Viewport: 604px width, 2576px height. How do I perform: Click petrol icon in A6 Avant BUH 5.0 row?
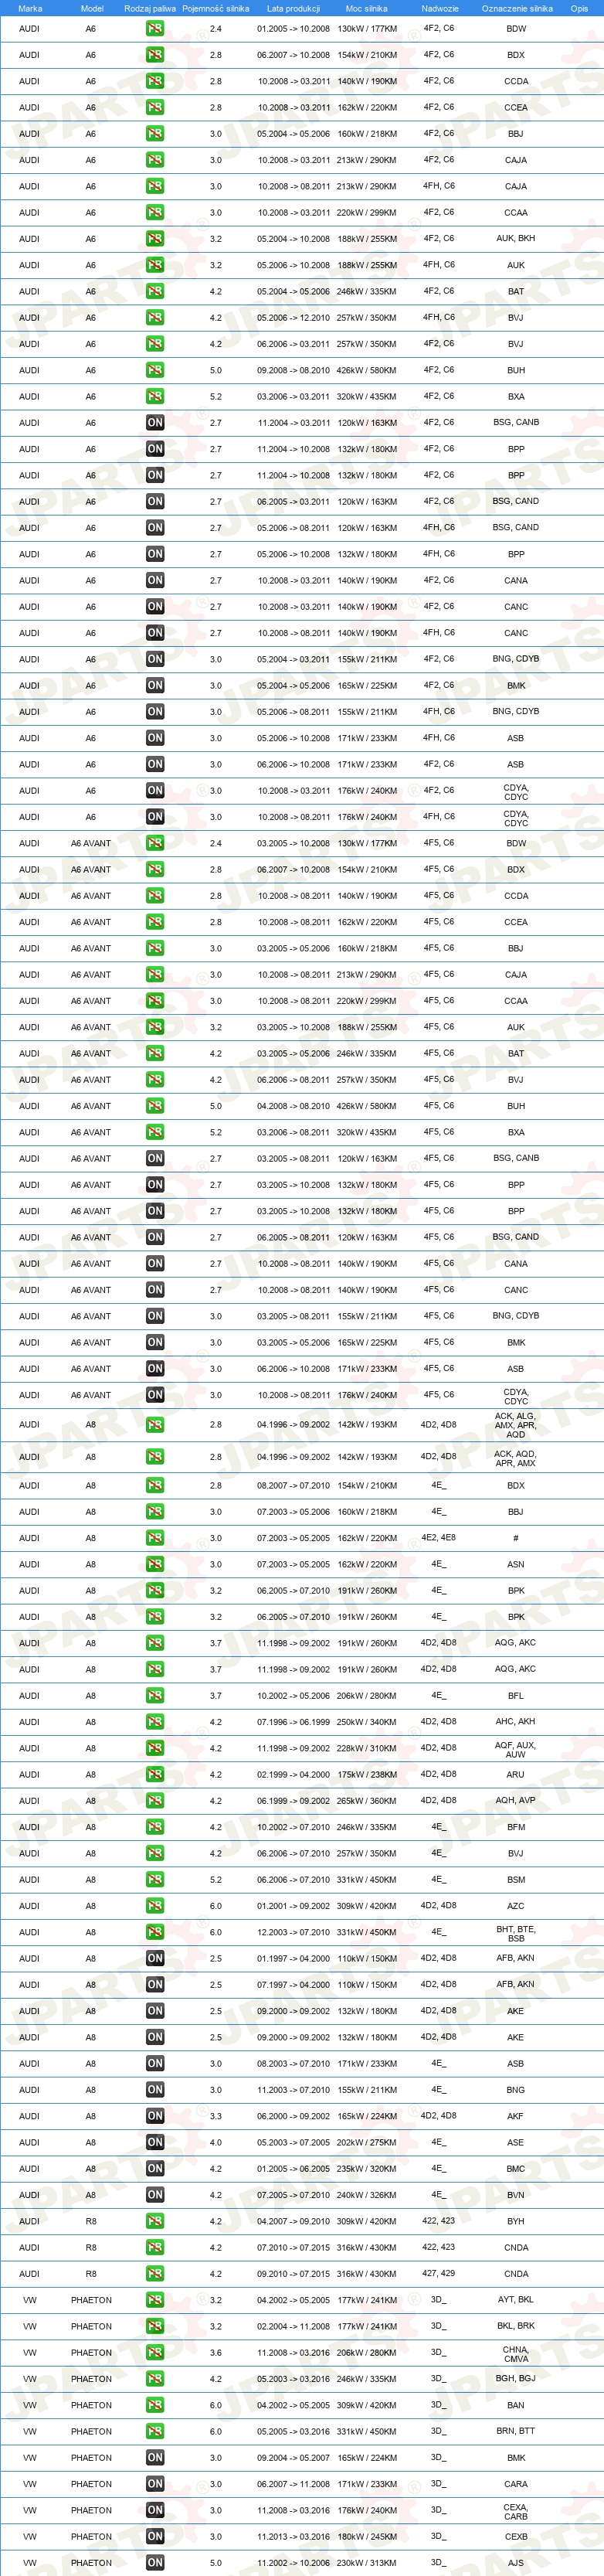coord(155,1106)
